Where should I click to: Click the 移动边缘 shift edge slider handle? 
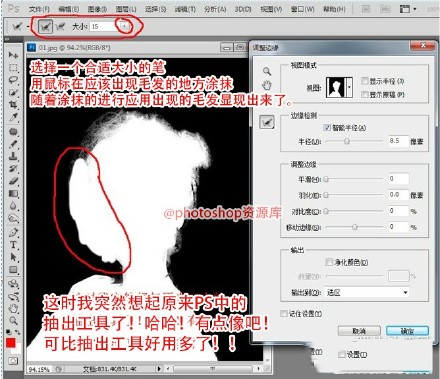pyautogui.click(x=355, y=227)
